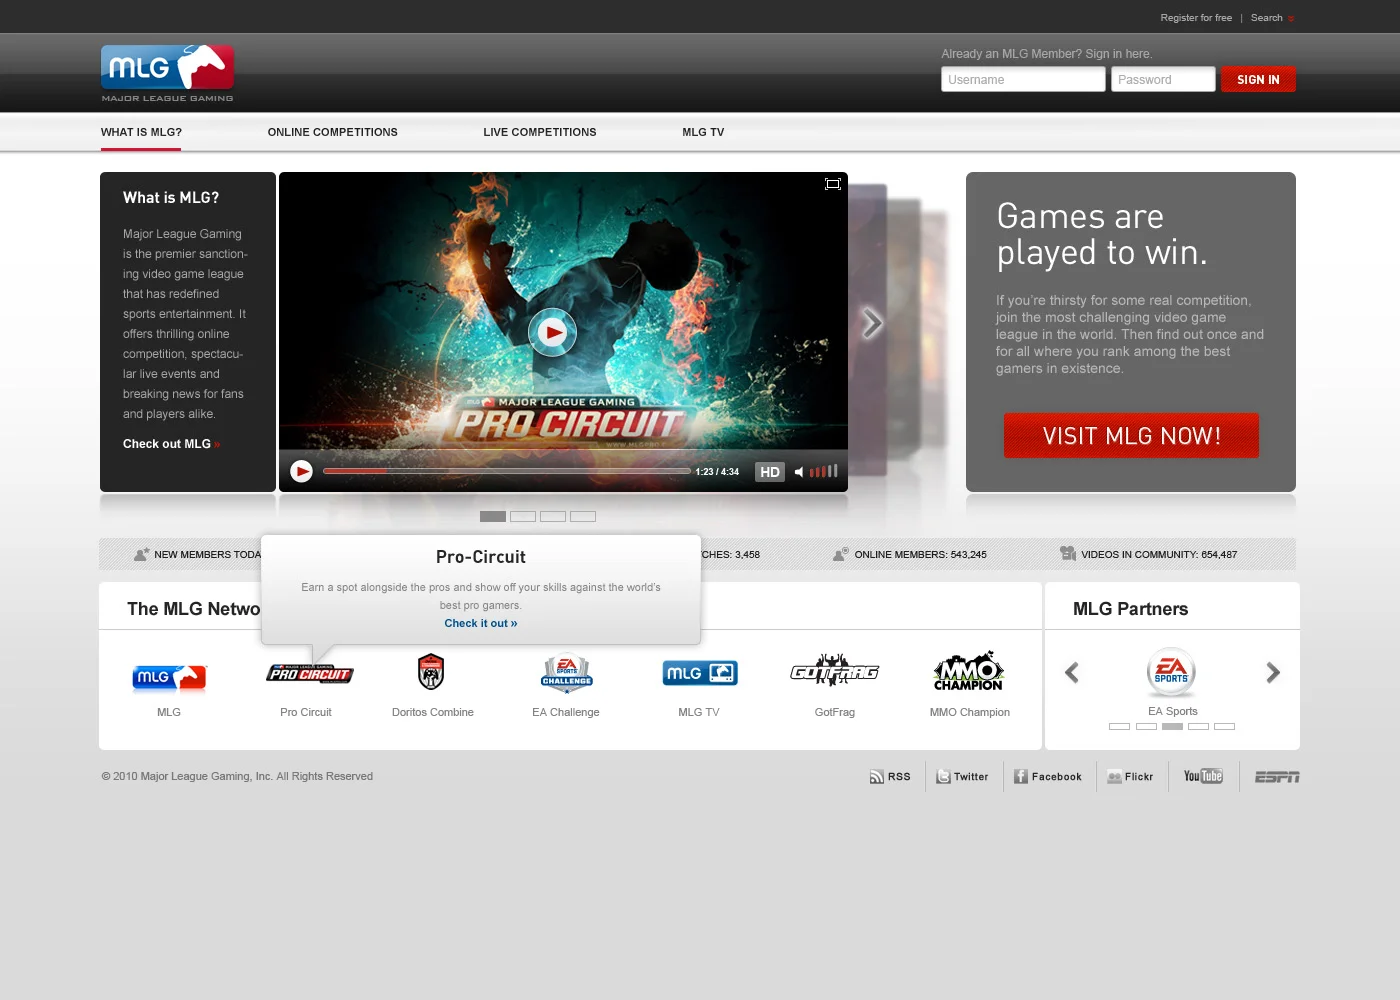The image size is (1400, 1000).
Task: Select last partners page indicator
Action: click(1224, 727)
